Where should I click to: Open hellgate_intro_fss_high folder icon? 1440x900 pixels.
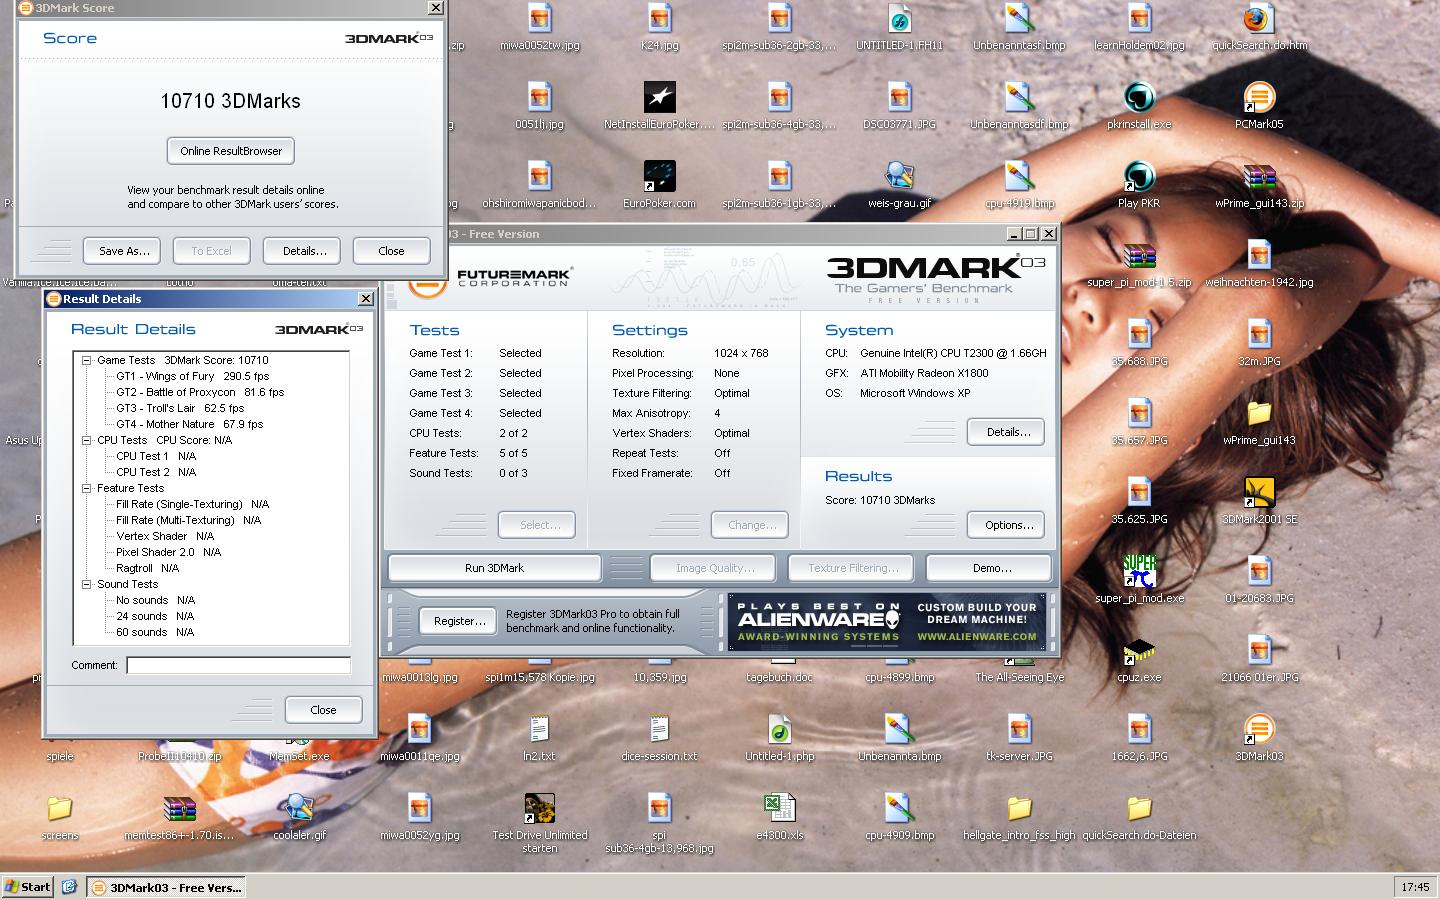point(1019,816)
